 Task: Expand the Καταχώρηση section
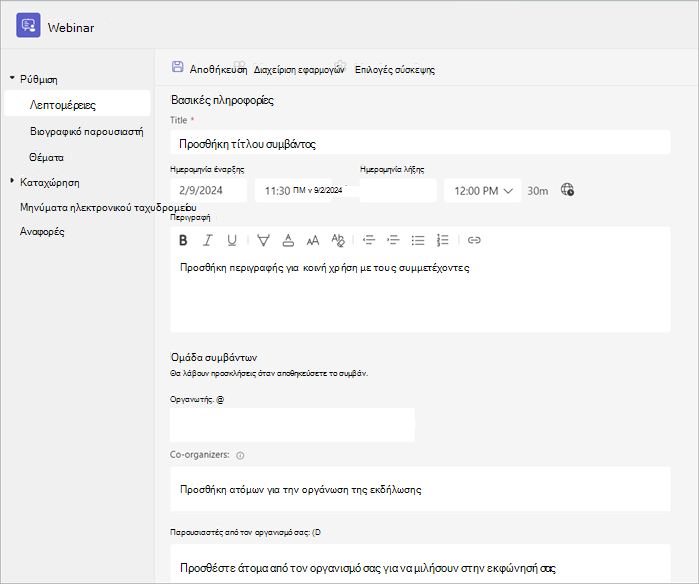coord(12,181)
